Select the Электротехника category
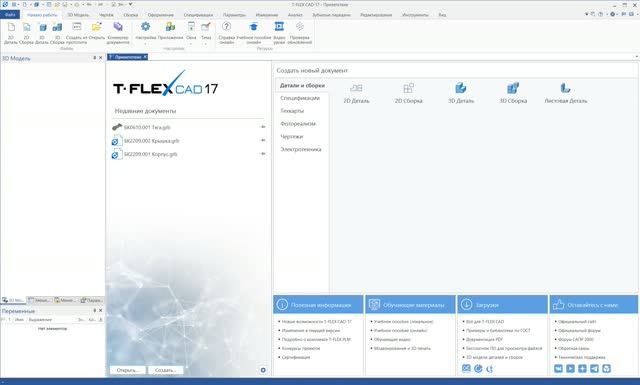The height and width of the screenshot is (385, 640). click(x=301, y=149)
